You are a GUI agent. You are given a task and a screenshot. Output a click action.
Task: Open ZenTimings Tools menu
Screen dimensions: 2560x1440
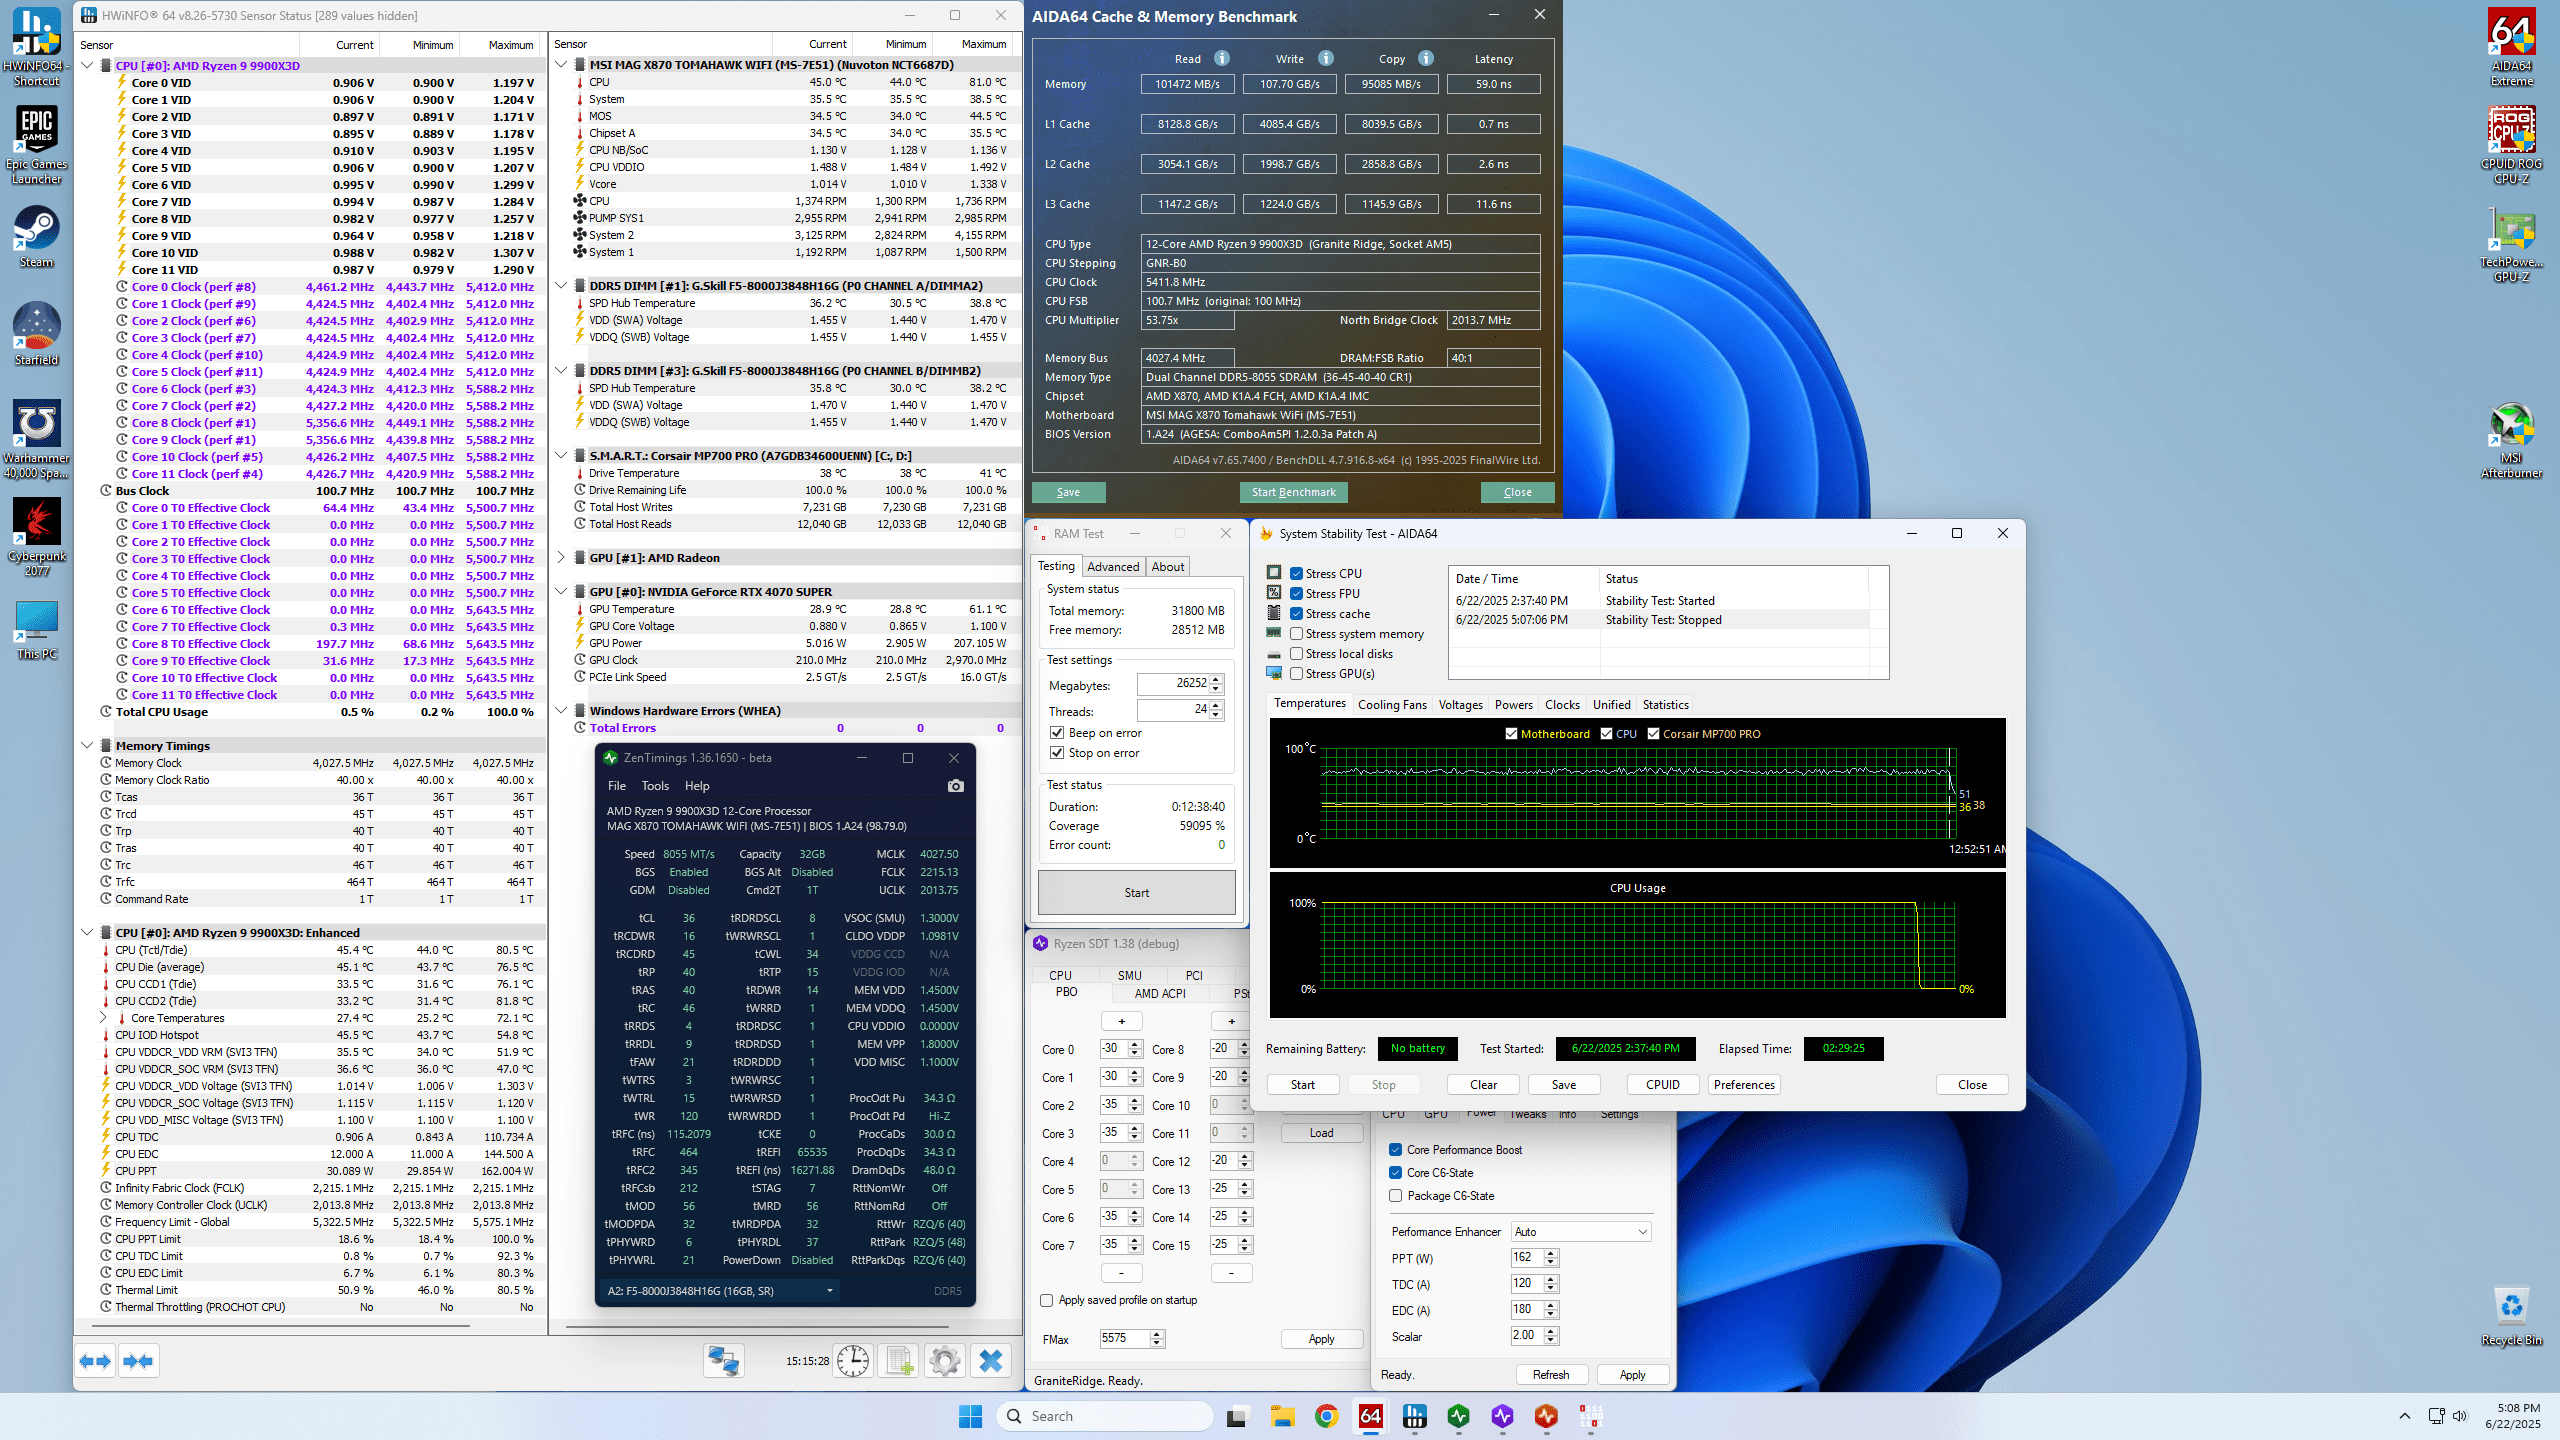pos(655,786)
